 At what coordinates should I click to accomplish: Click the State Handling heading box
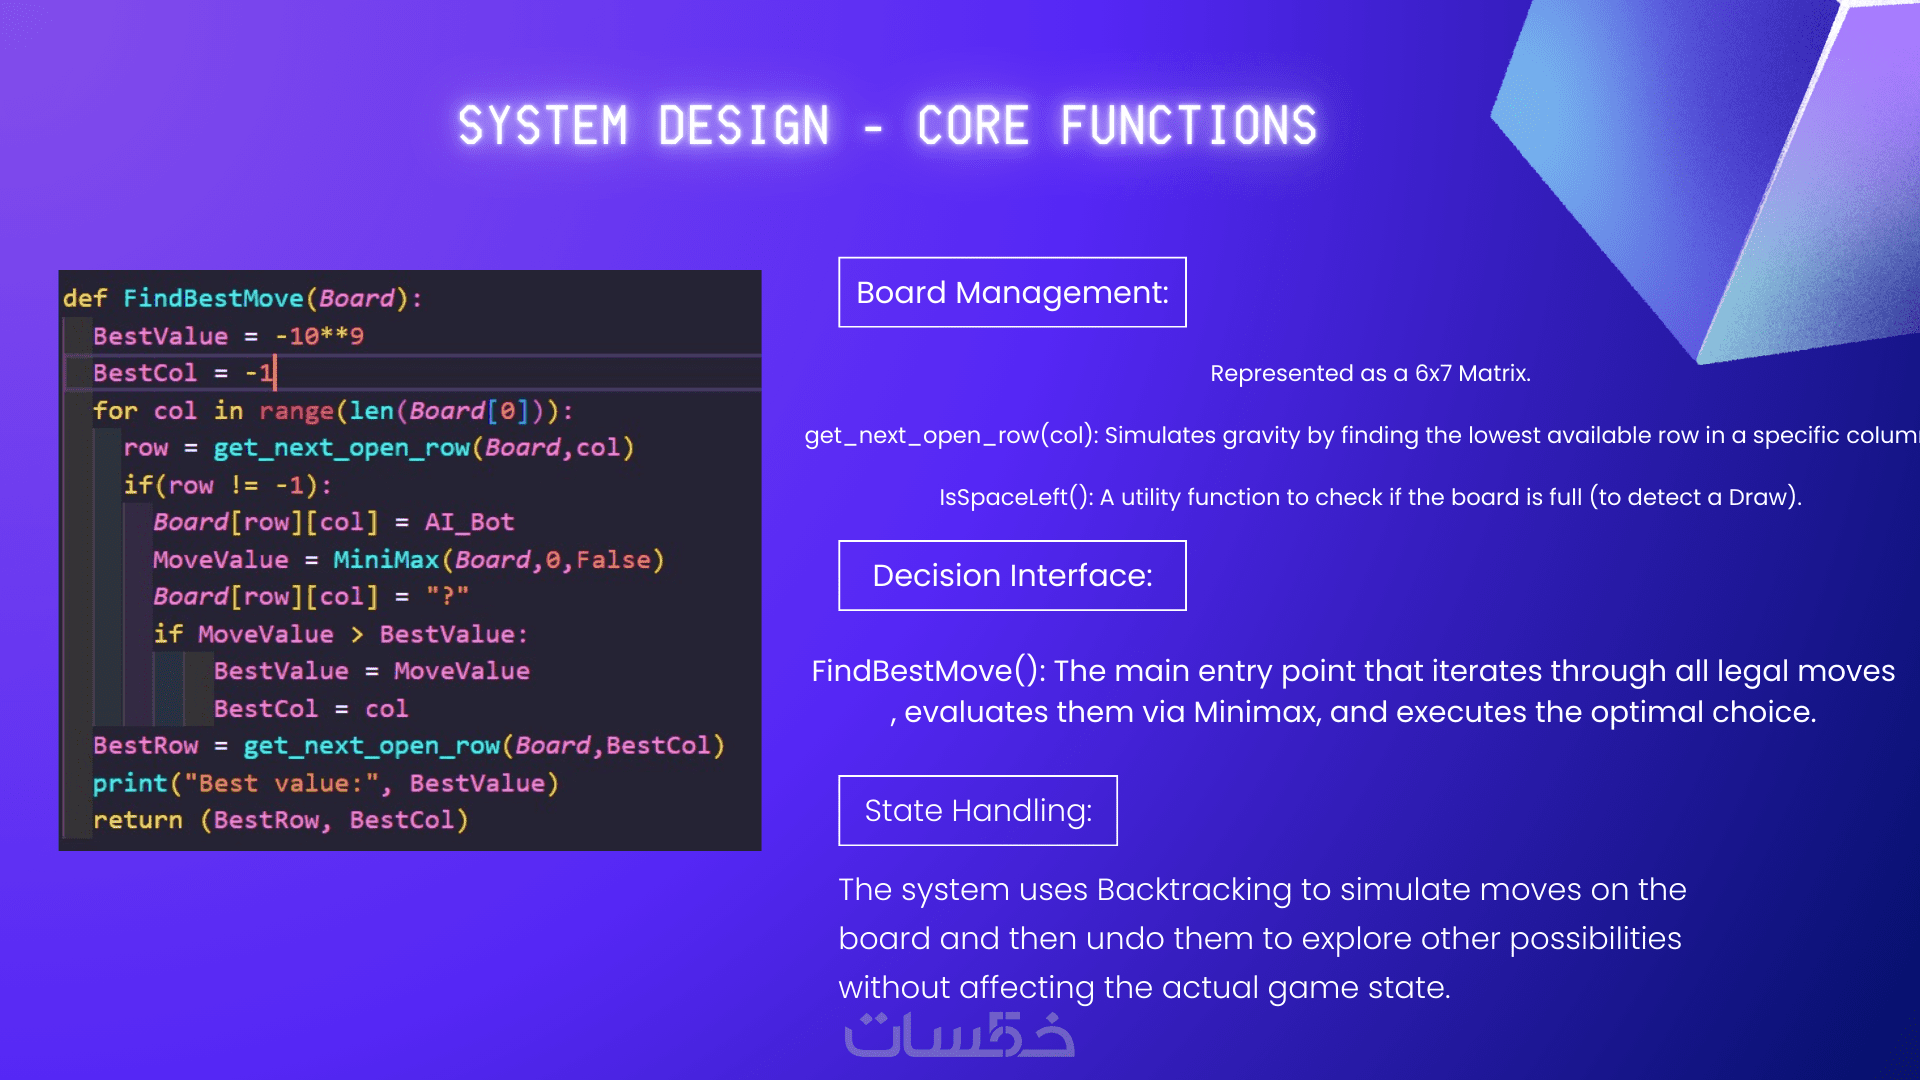pyautogui.click(x=977, y=810)
